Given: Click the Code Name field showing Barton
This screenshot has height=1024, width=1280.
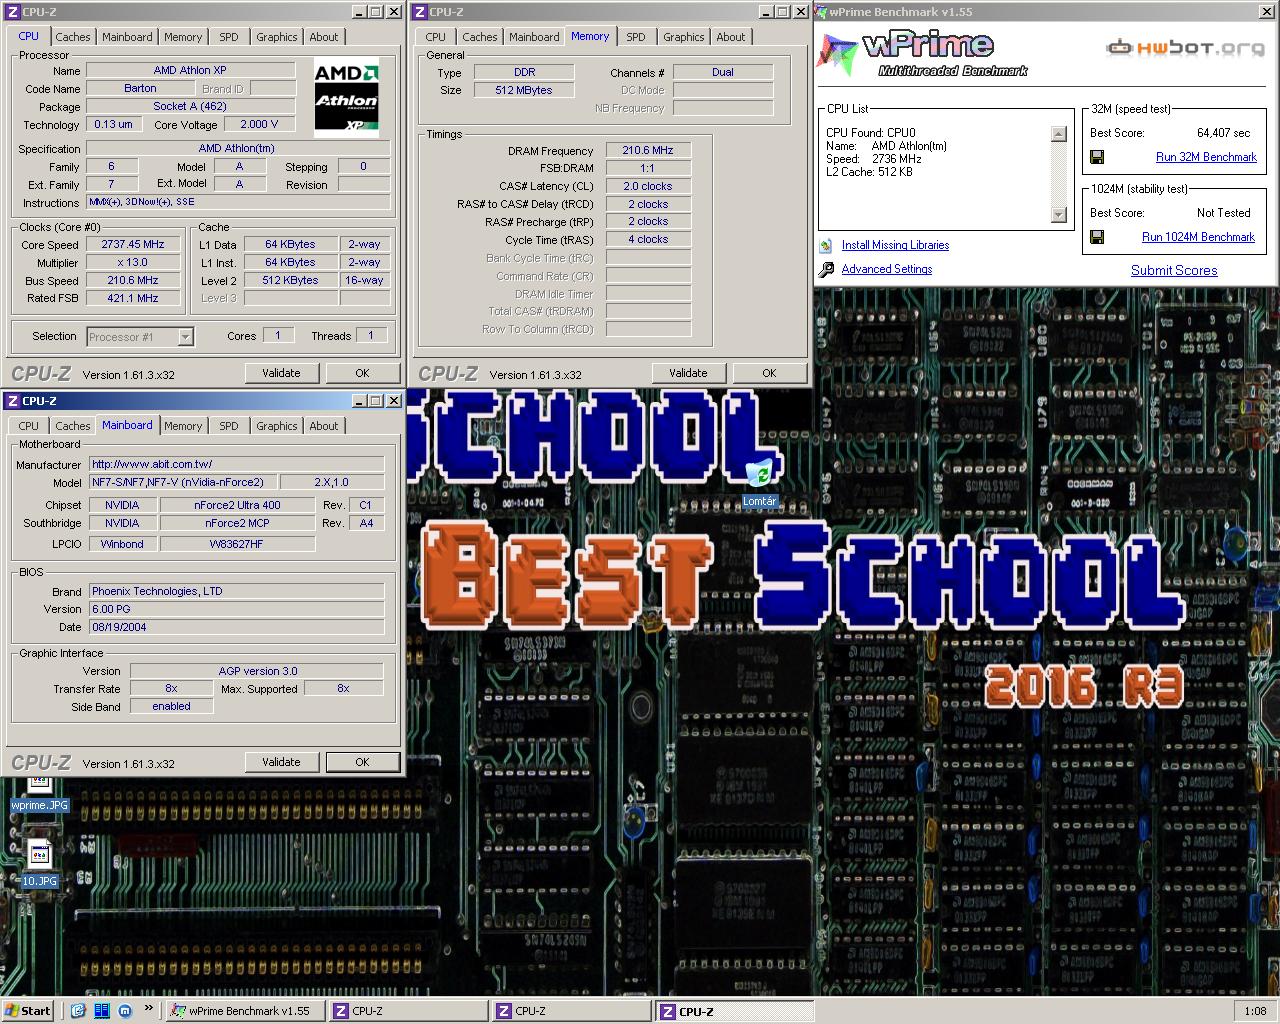Looking at the screenshot, I should tap(140, 88).
